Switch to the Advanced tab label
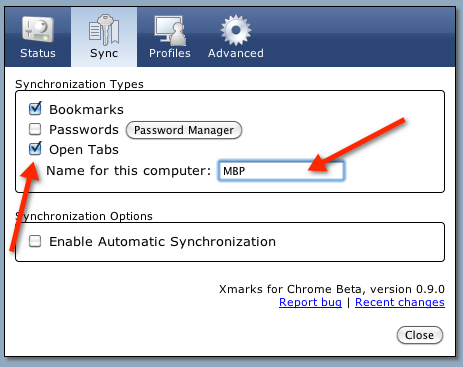This screenshot has height=367, width=463. pyautogui.click(x=236, y=53)
